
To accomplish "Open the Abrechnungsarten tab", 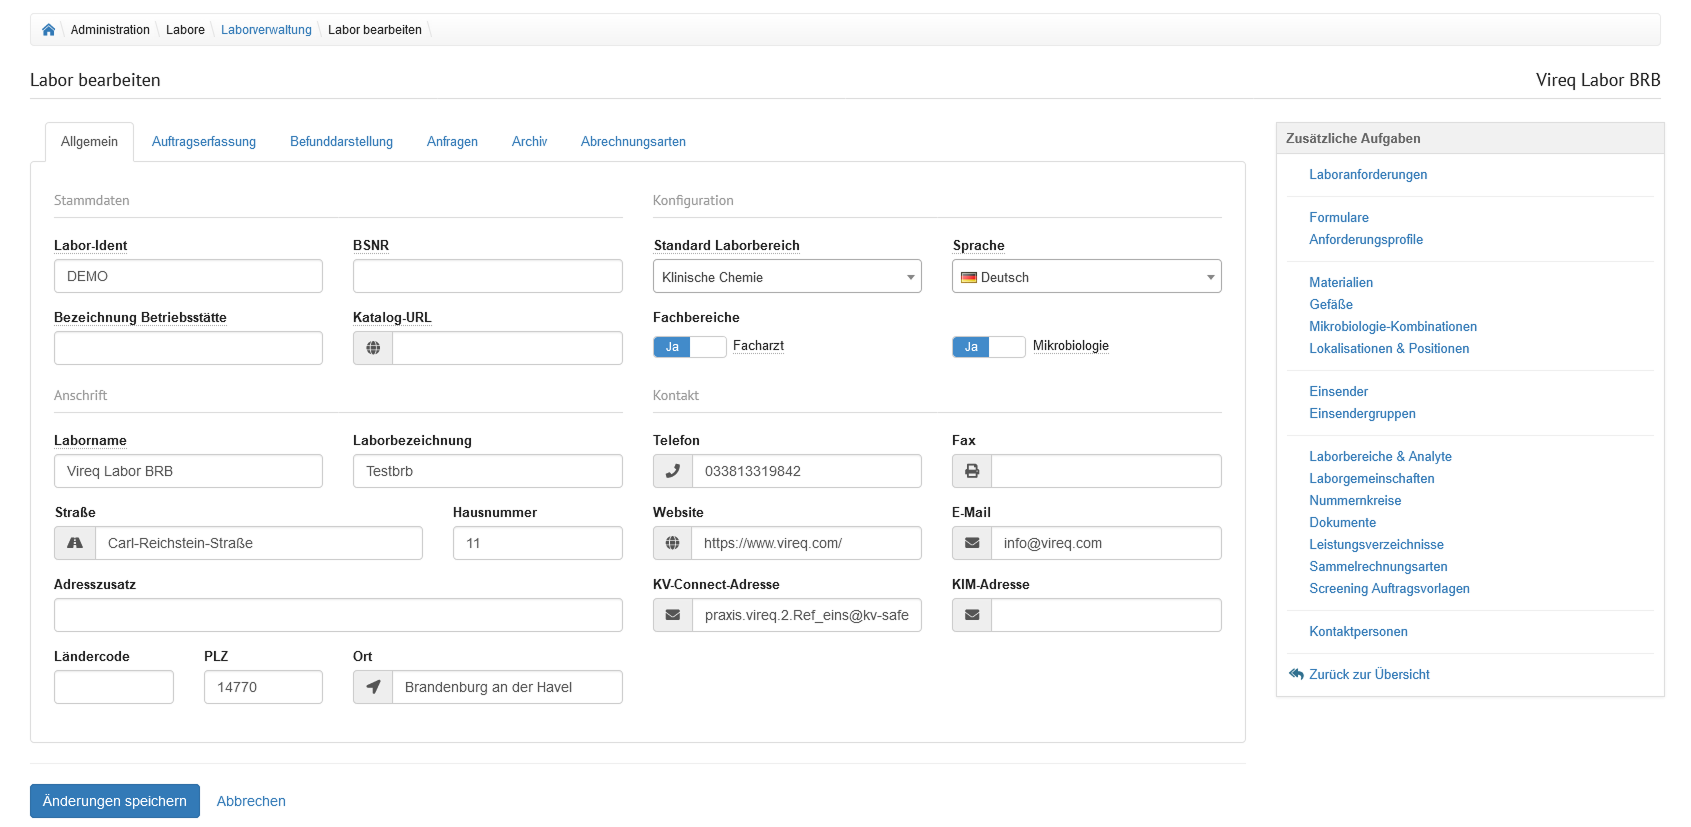I will tap(633, 142).
